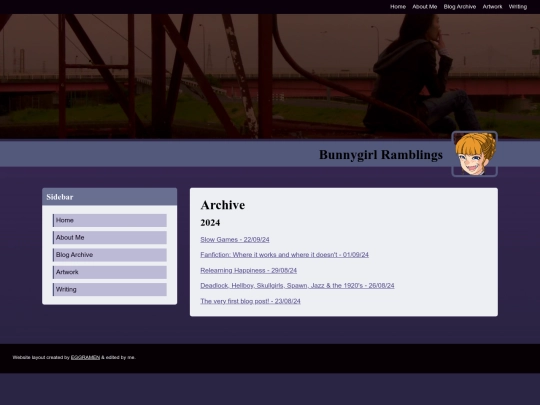Open the Deadlock, Hellboy, Skullgirls post link
The image size is (540, 405).
click(x=297, y=285)
